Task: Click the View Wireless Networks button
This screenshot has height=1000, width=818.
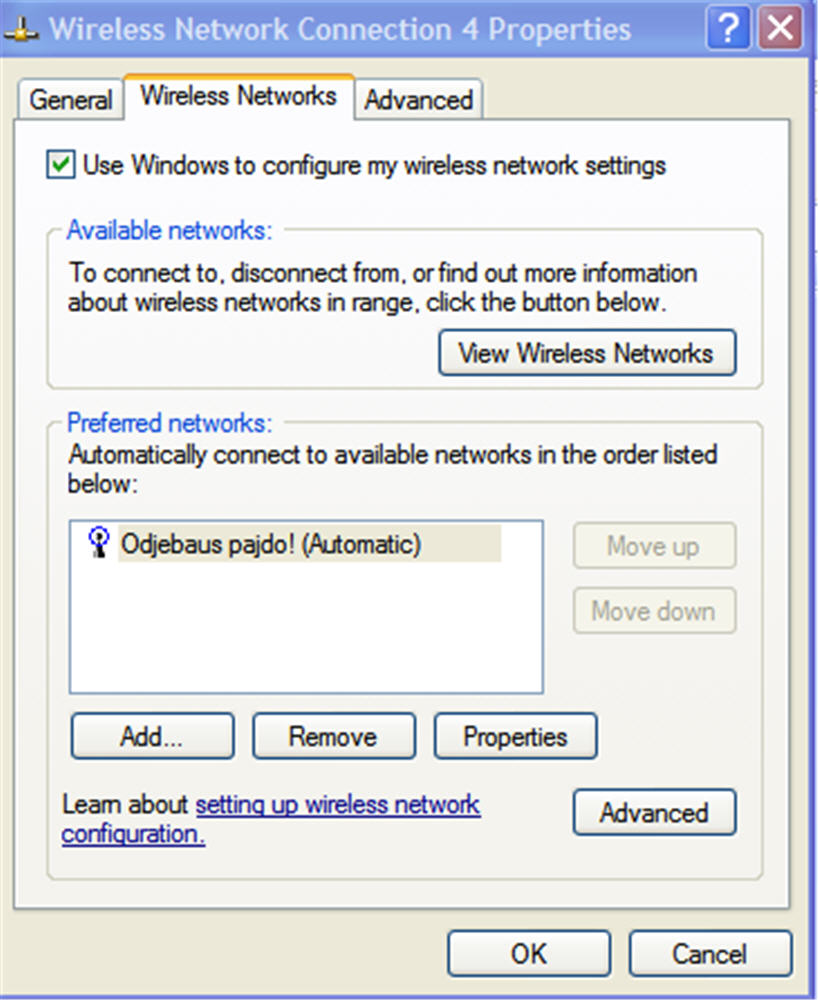Action: [586, 353]
